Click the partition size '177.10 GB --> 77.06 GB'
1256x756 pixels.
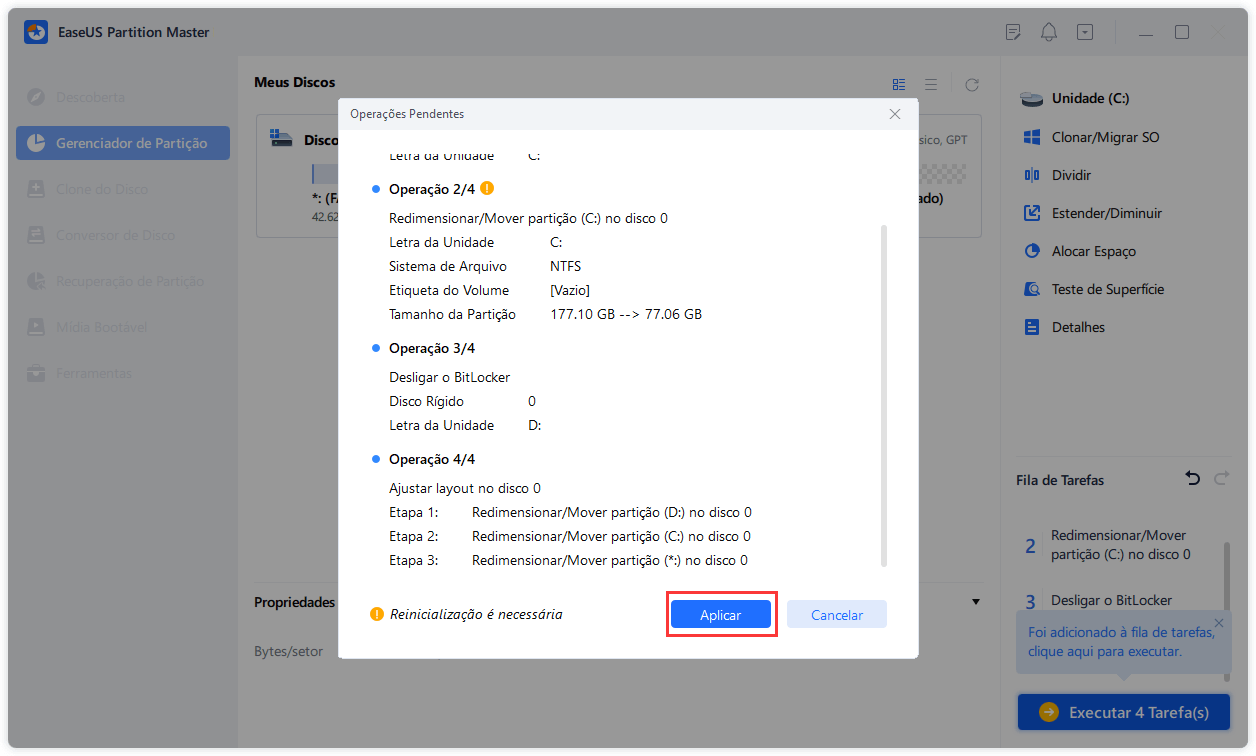[x=626, y=314]
